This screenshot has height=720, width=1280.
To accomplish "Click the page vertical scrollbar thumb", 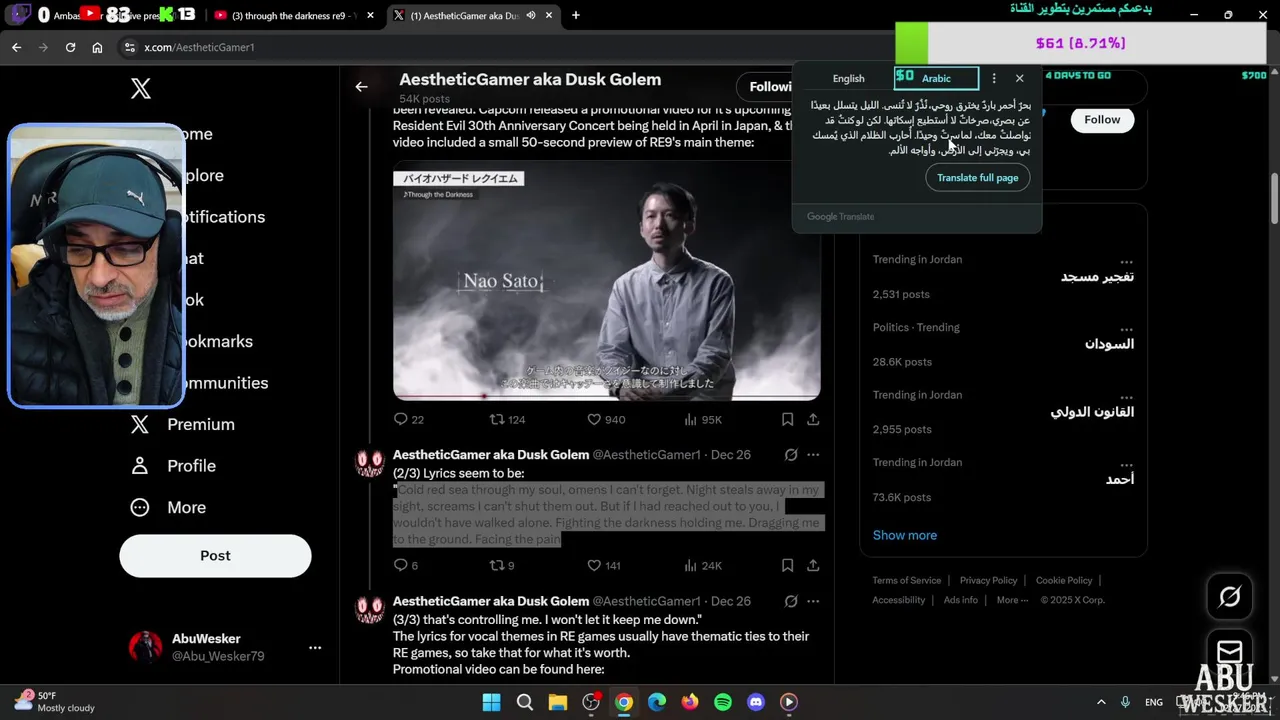I will (x=1274, y=200).
